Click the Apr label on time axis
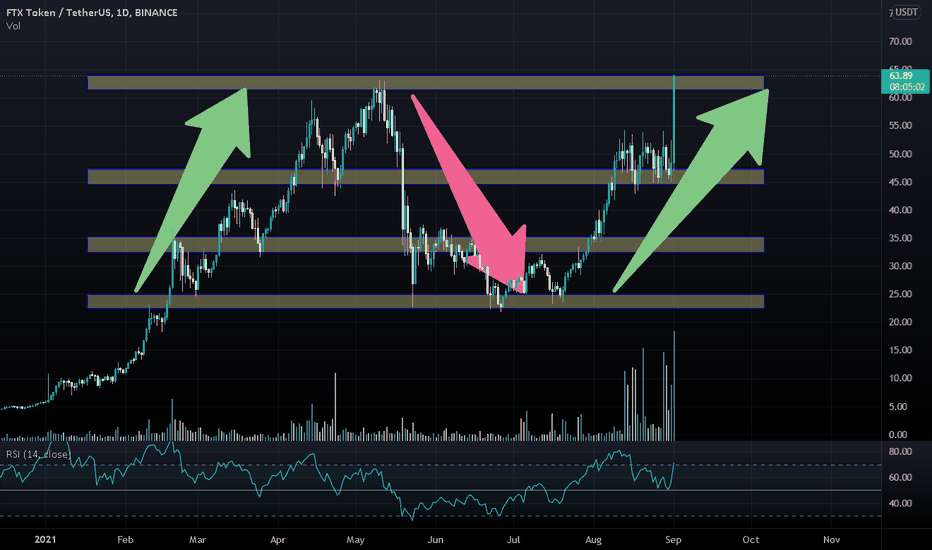Screen dimensions: 932x550 pos(278,539)
